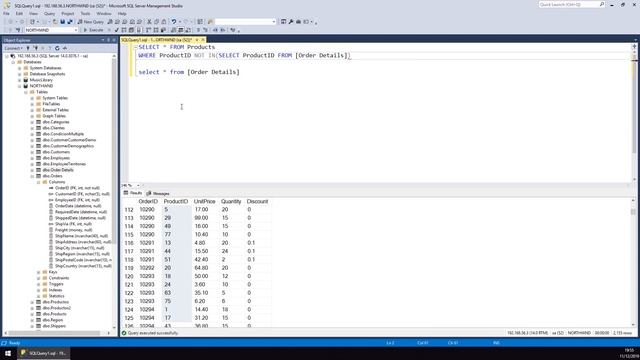
Task: Click the Save All icon
Action: tap(70, 22)
